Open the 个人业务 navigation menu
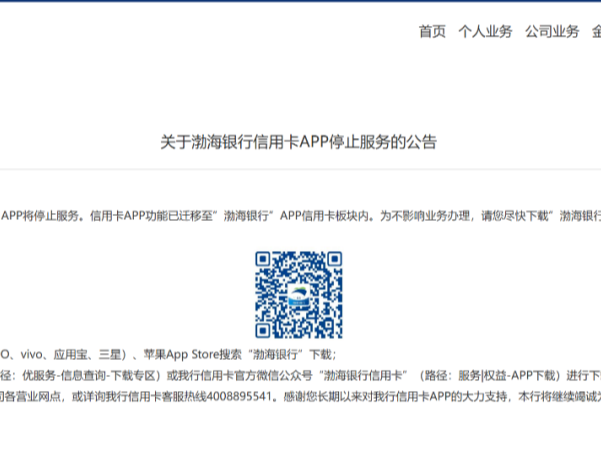 (485, 31)
